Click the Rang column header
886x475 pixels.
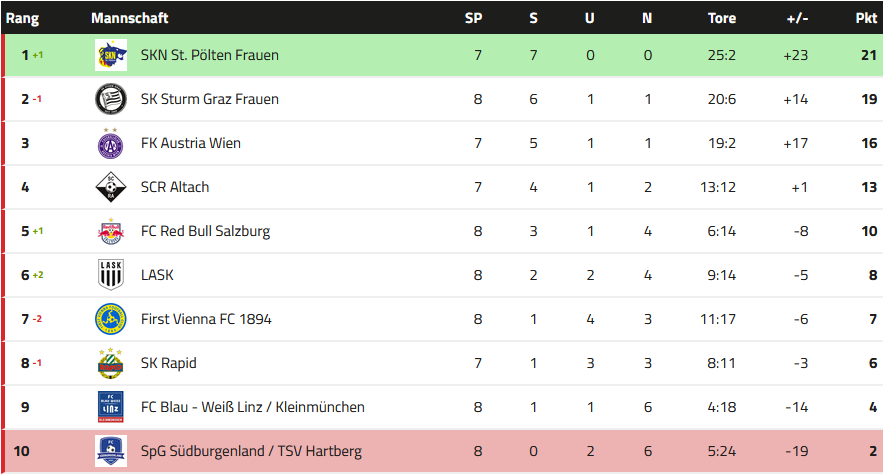23,19
